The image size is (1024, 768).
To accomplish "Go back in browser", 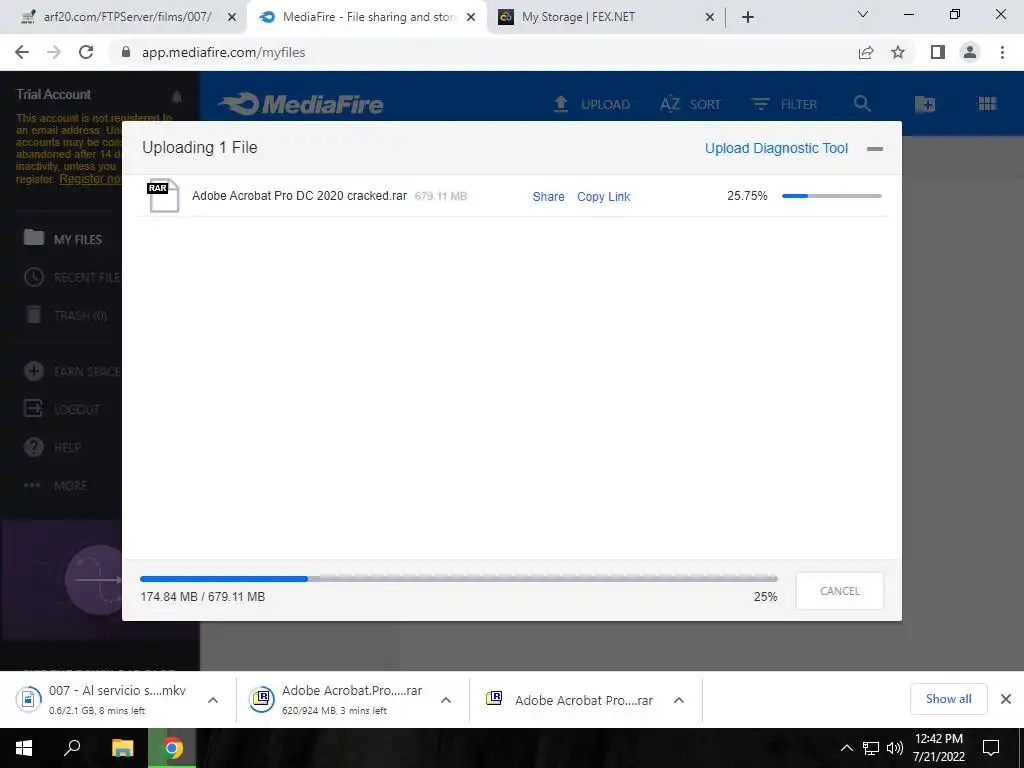I will click(x=22, y=52).
